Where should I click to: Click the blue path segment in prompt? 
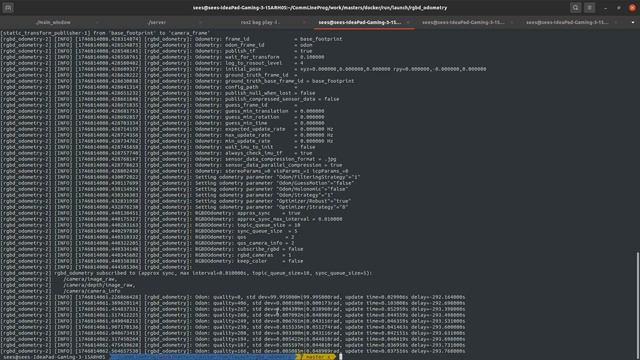pyautogui.click(x=203, y=357)
